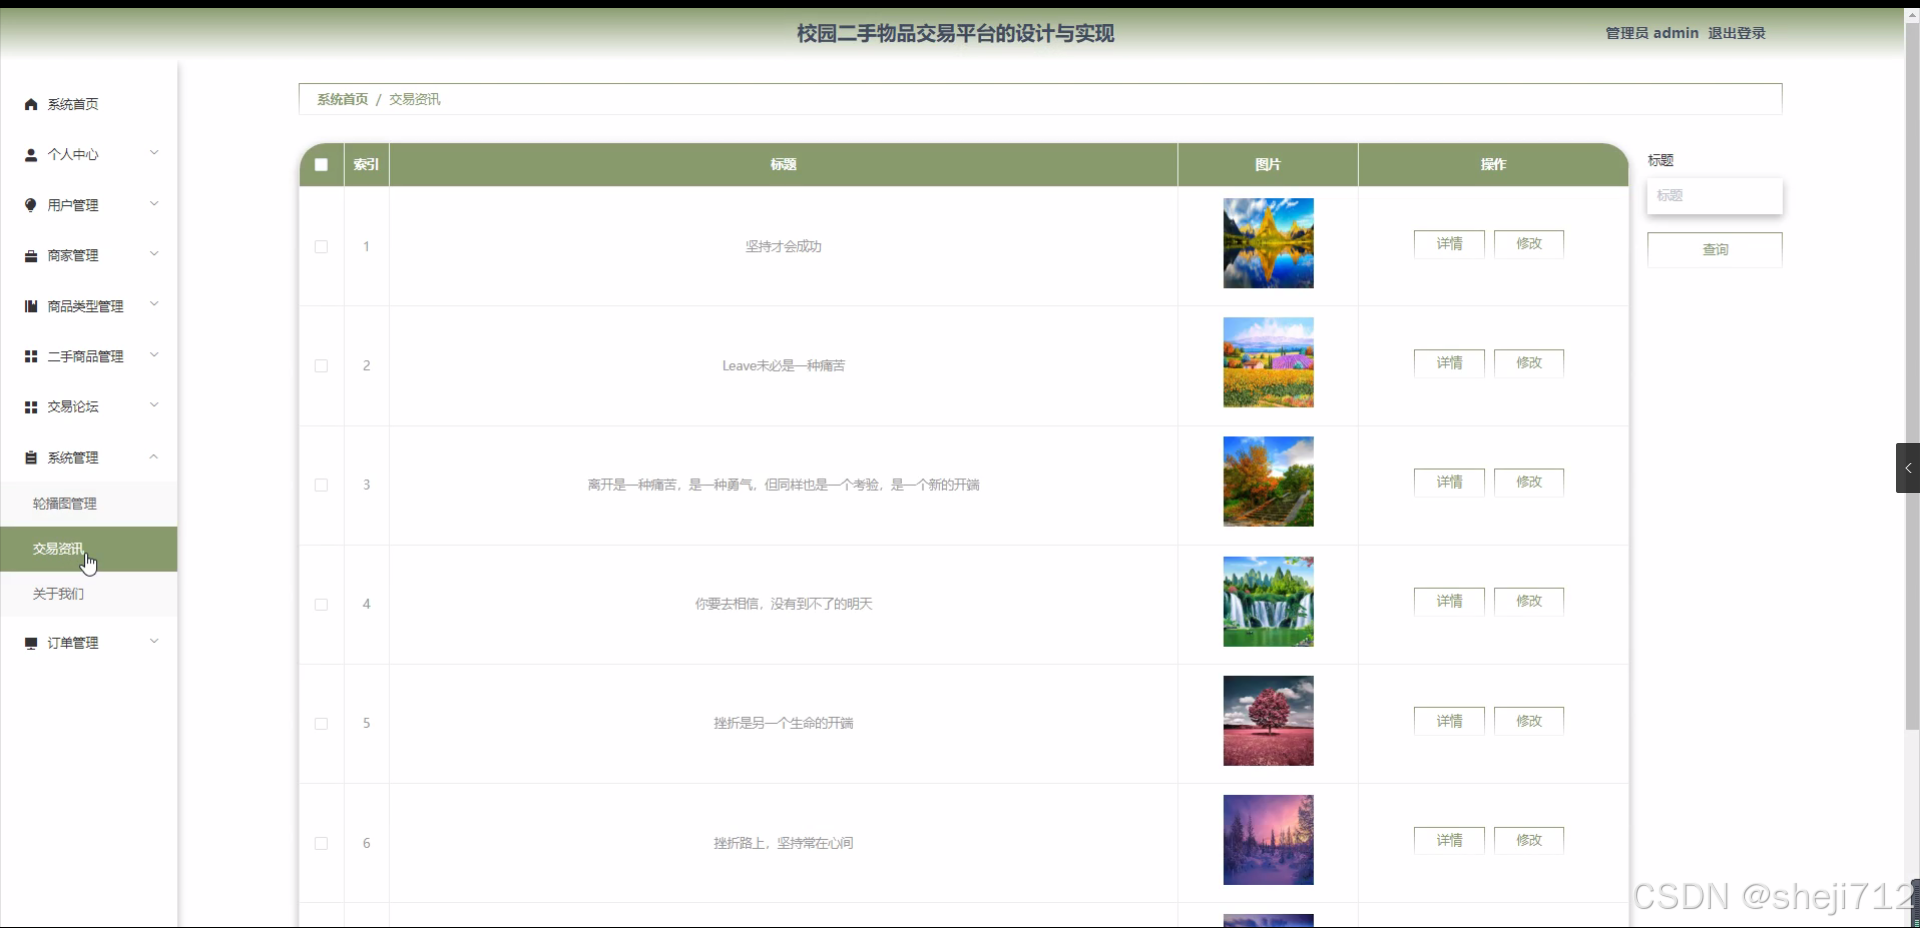Click the 系统首页 breadcrumb link
The width and height of the screenshot is (1920, 928).
click(342, 99)
